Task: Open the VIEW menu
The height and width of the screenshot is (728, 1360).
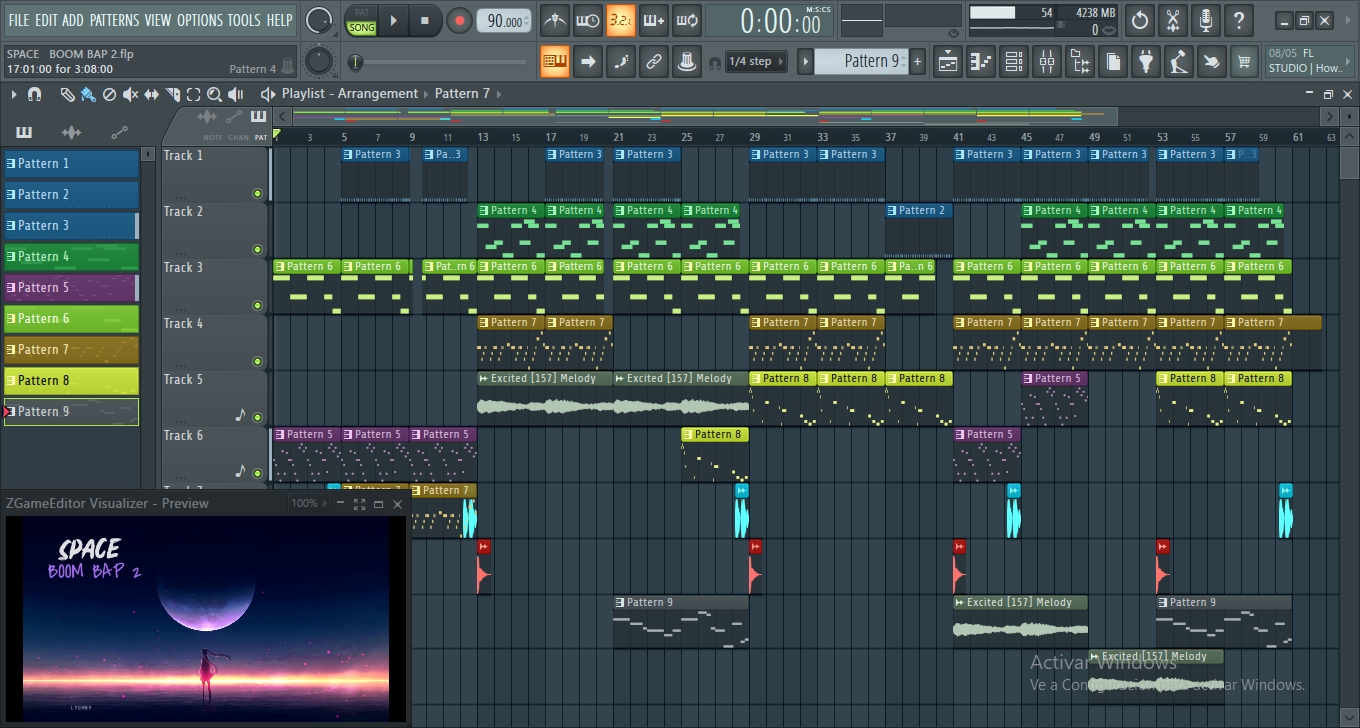Action: point(158,20)
